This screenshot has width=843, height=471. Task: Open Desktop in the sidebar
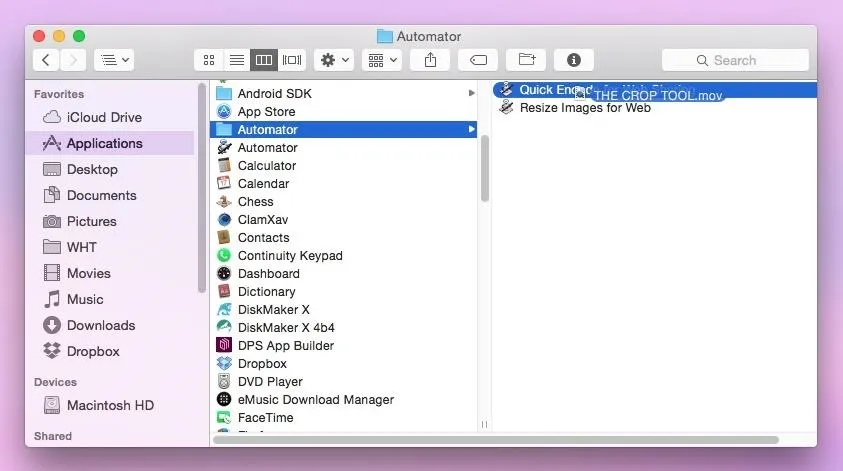110,169
